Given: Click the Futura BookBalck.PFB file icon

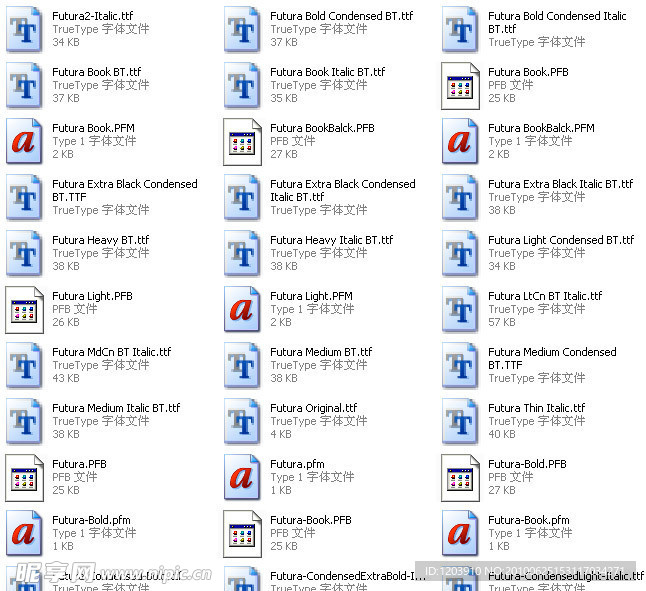Looking at the screenshot, I should (242, 142).
